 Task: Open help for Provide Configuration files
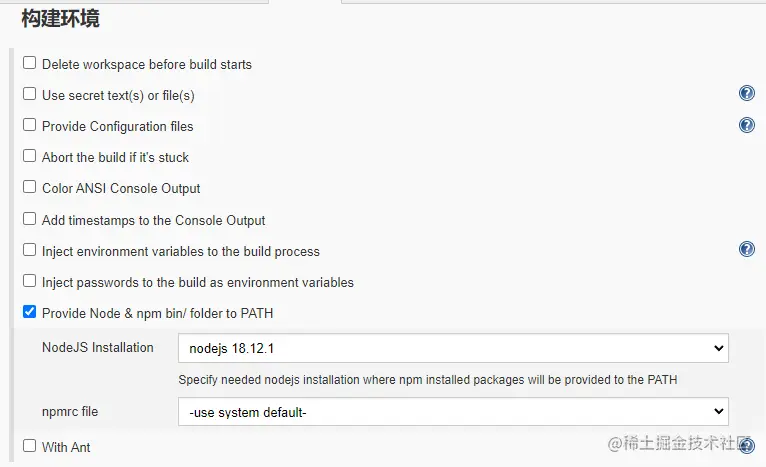[746, 125]
